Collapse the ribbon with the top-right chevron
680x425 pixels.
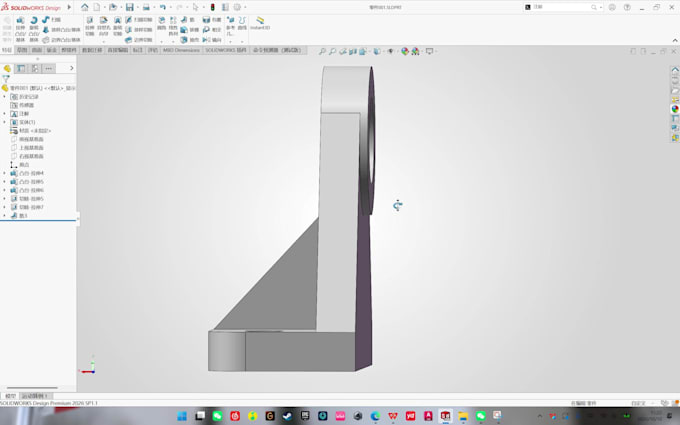675,40
